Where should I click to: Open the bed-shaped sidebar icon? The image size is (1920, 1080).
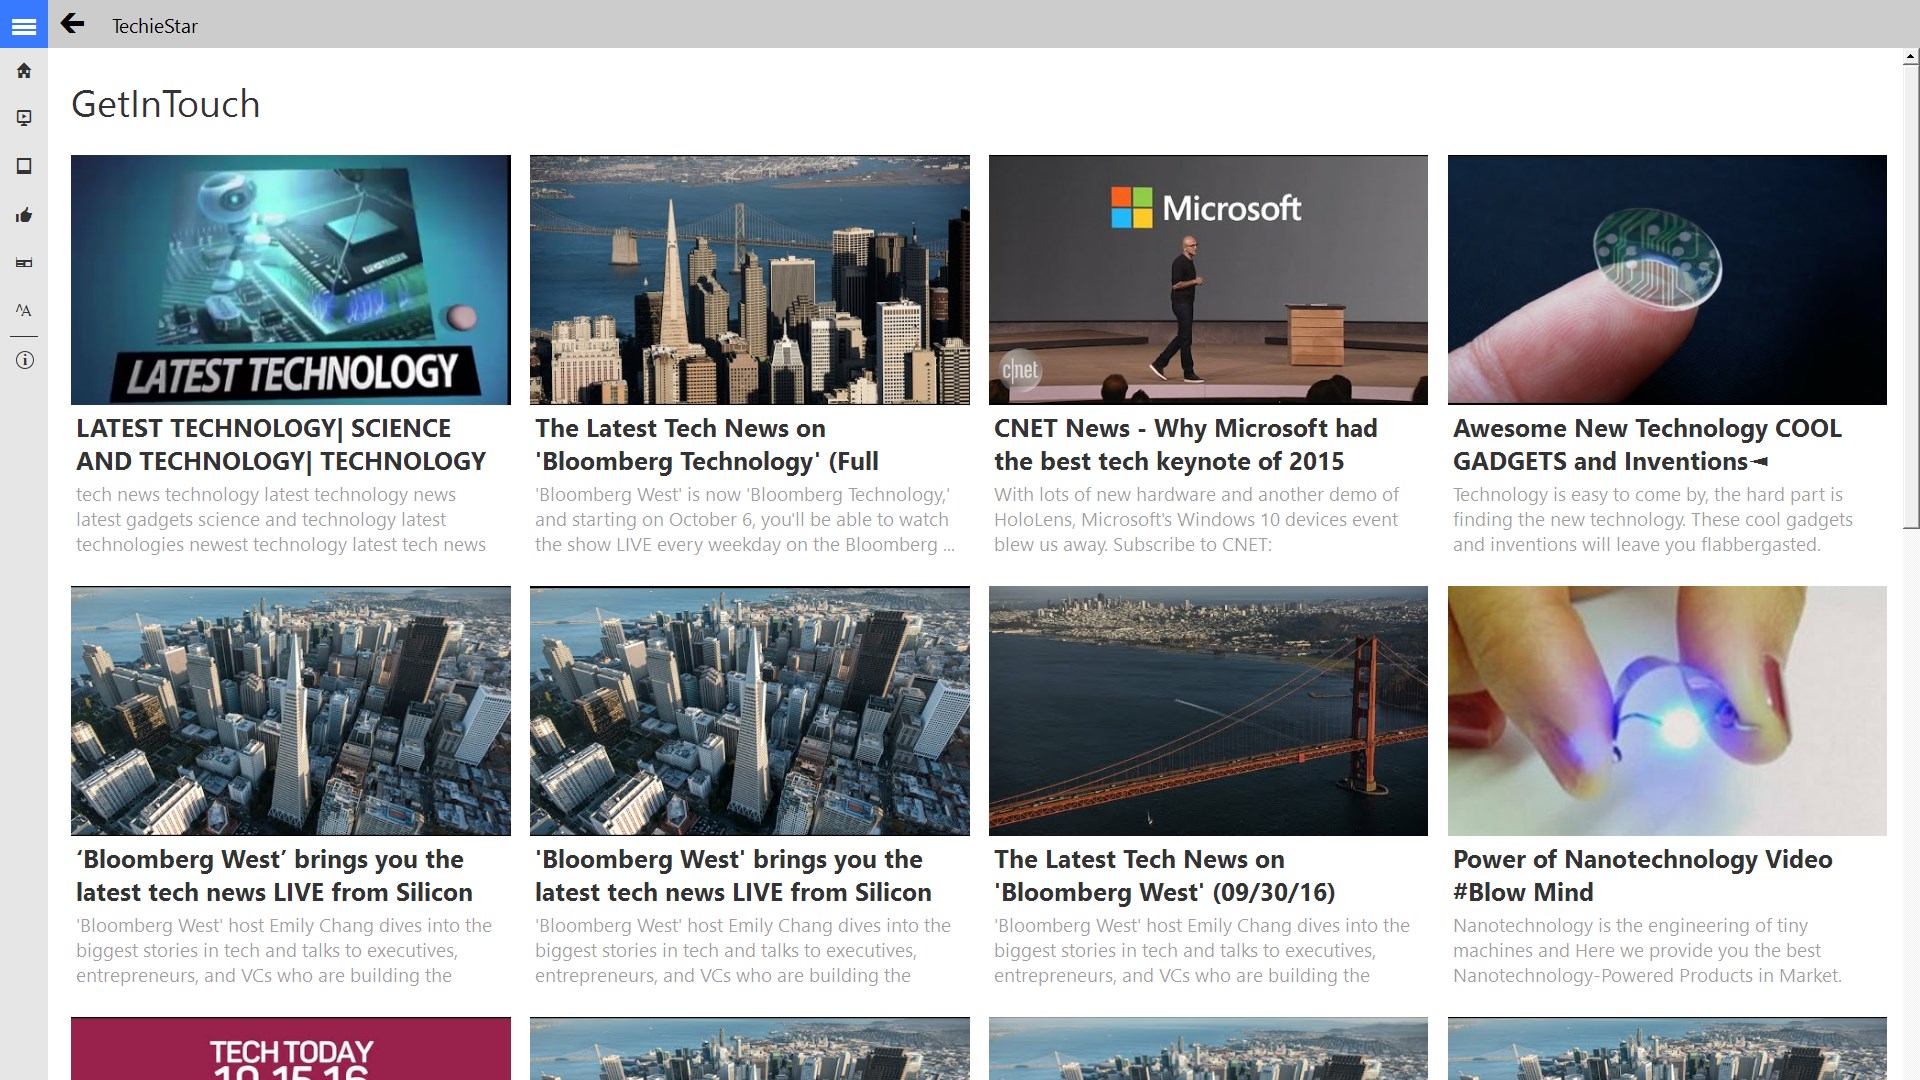coord(24,263)
